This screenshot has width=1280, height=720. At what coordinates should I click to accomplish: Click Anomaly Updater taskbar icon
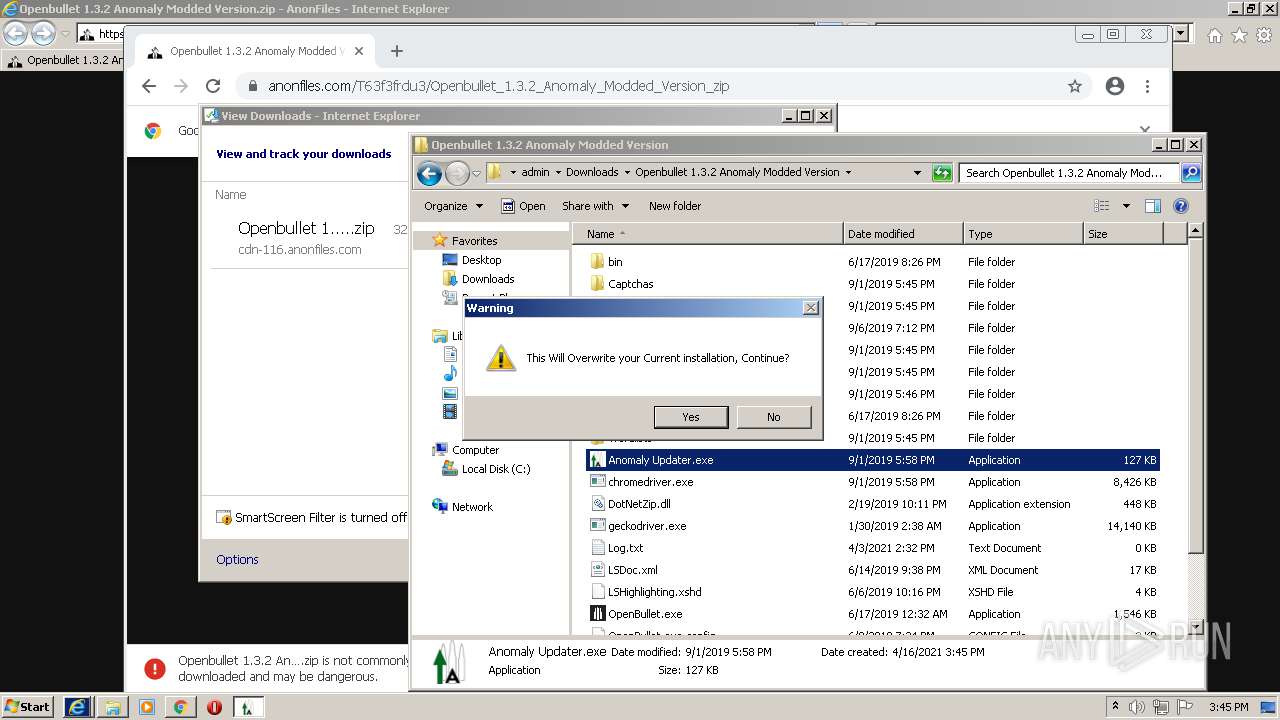tap(248, 707)
